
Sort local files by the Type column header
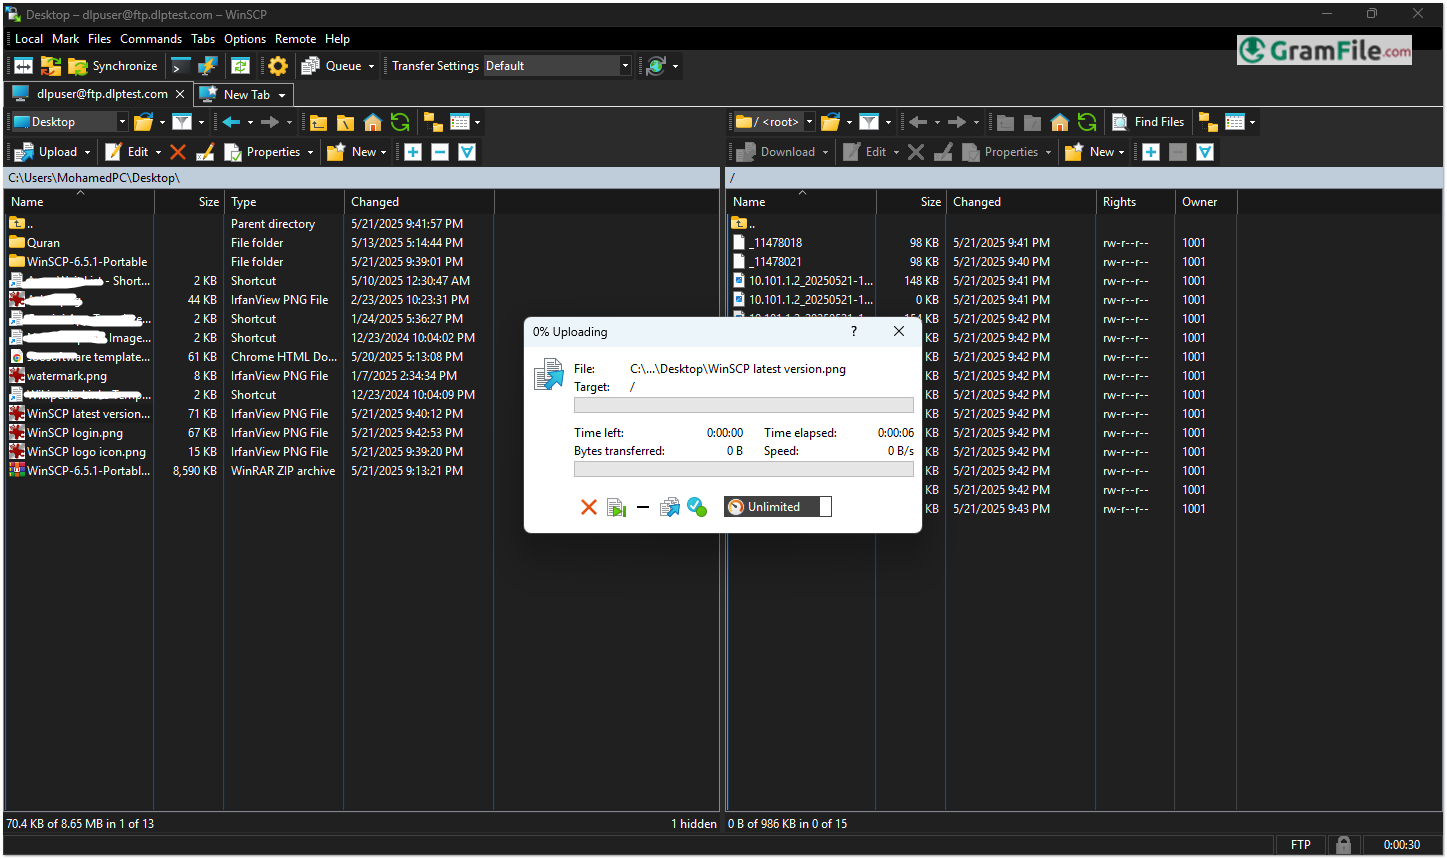coord(284,202)
